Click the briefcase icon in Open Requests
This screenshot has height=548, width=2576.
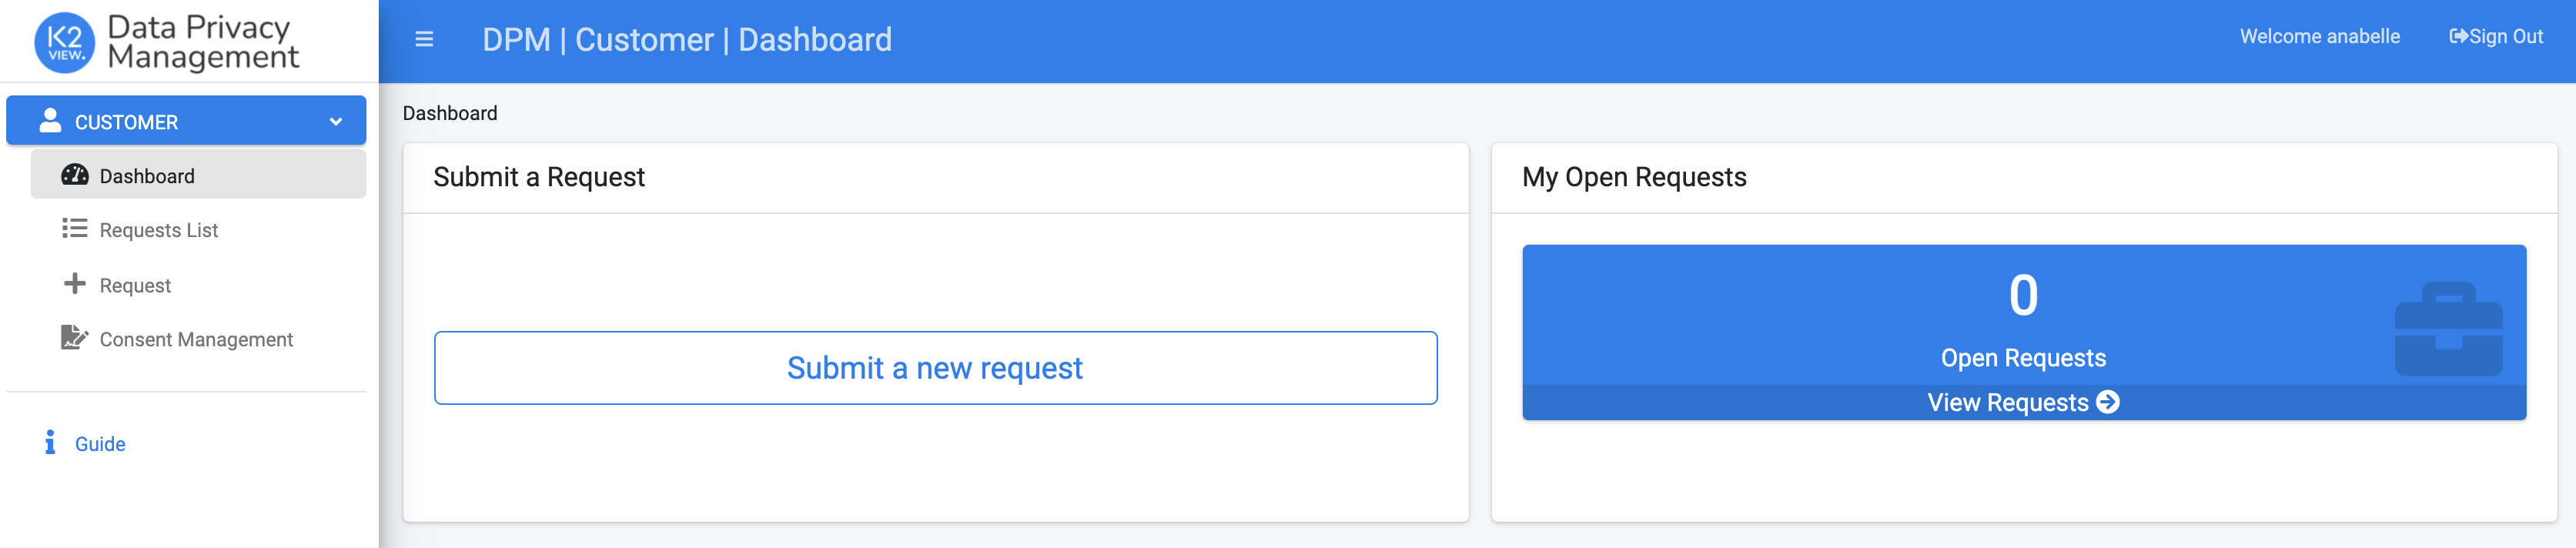point(2448,329)
